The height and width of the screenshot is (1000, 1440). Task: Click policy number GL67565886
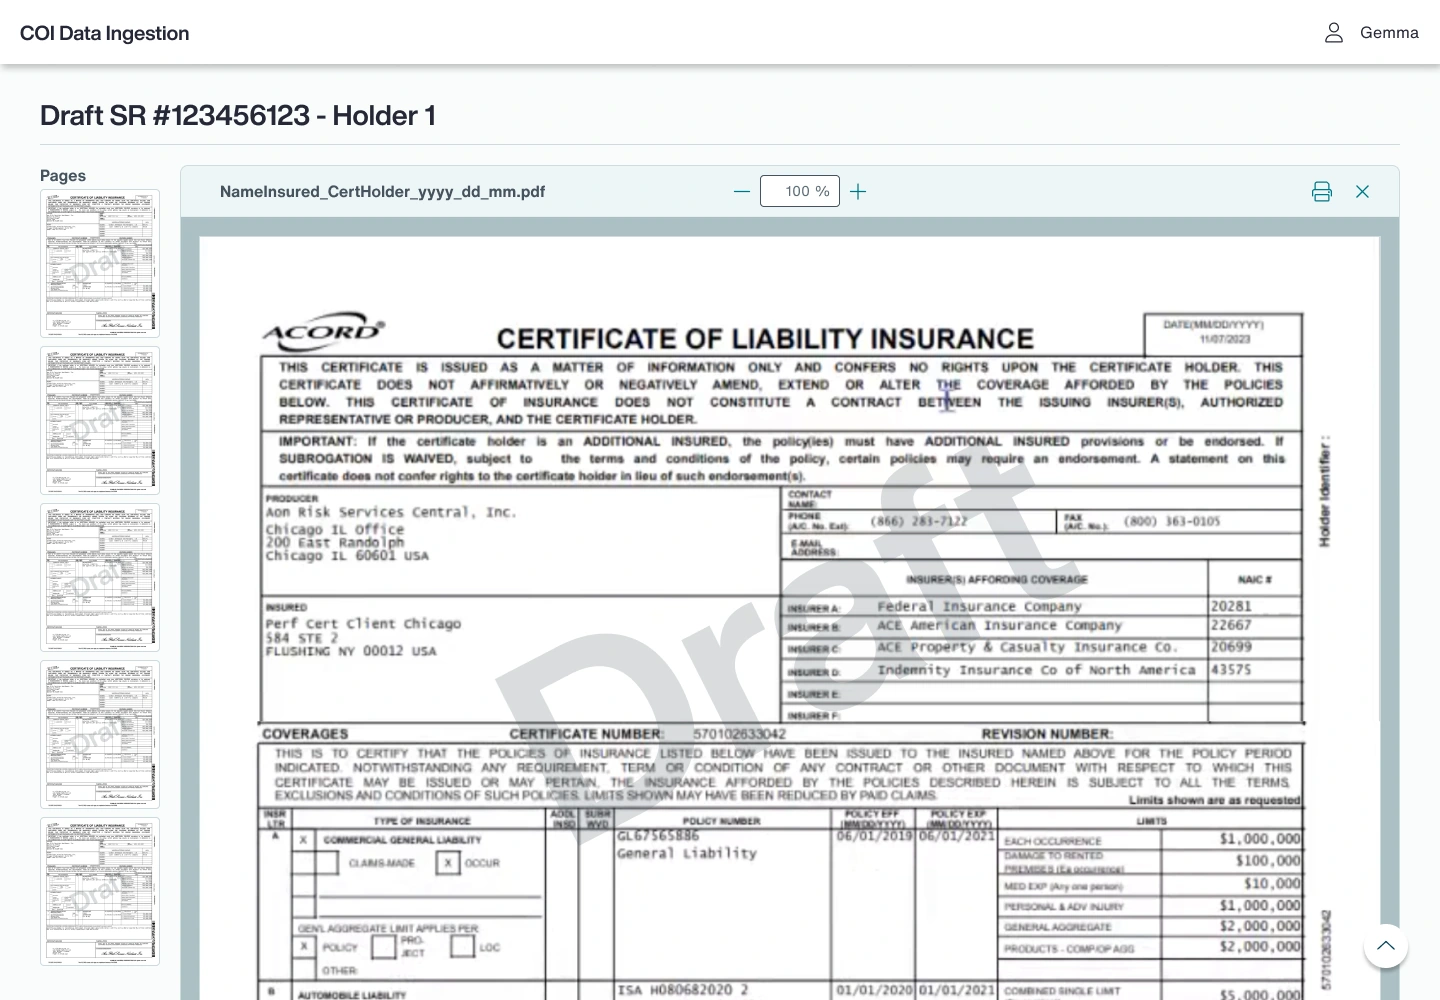[x=658, y=836]
